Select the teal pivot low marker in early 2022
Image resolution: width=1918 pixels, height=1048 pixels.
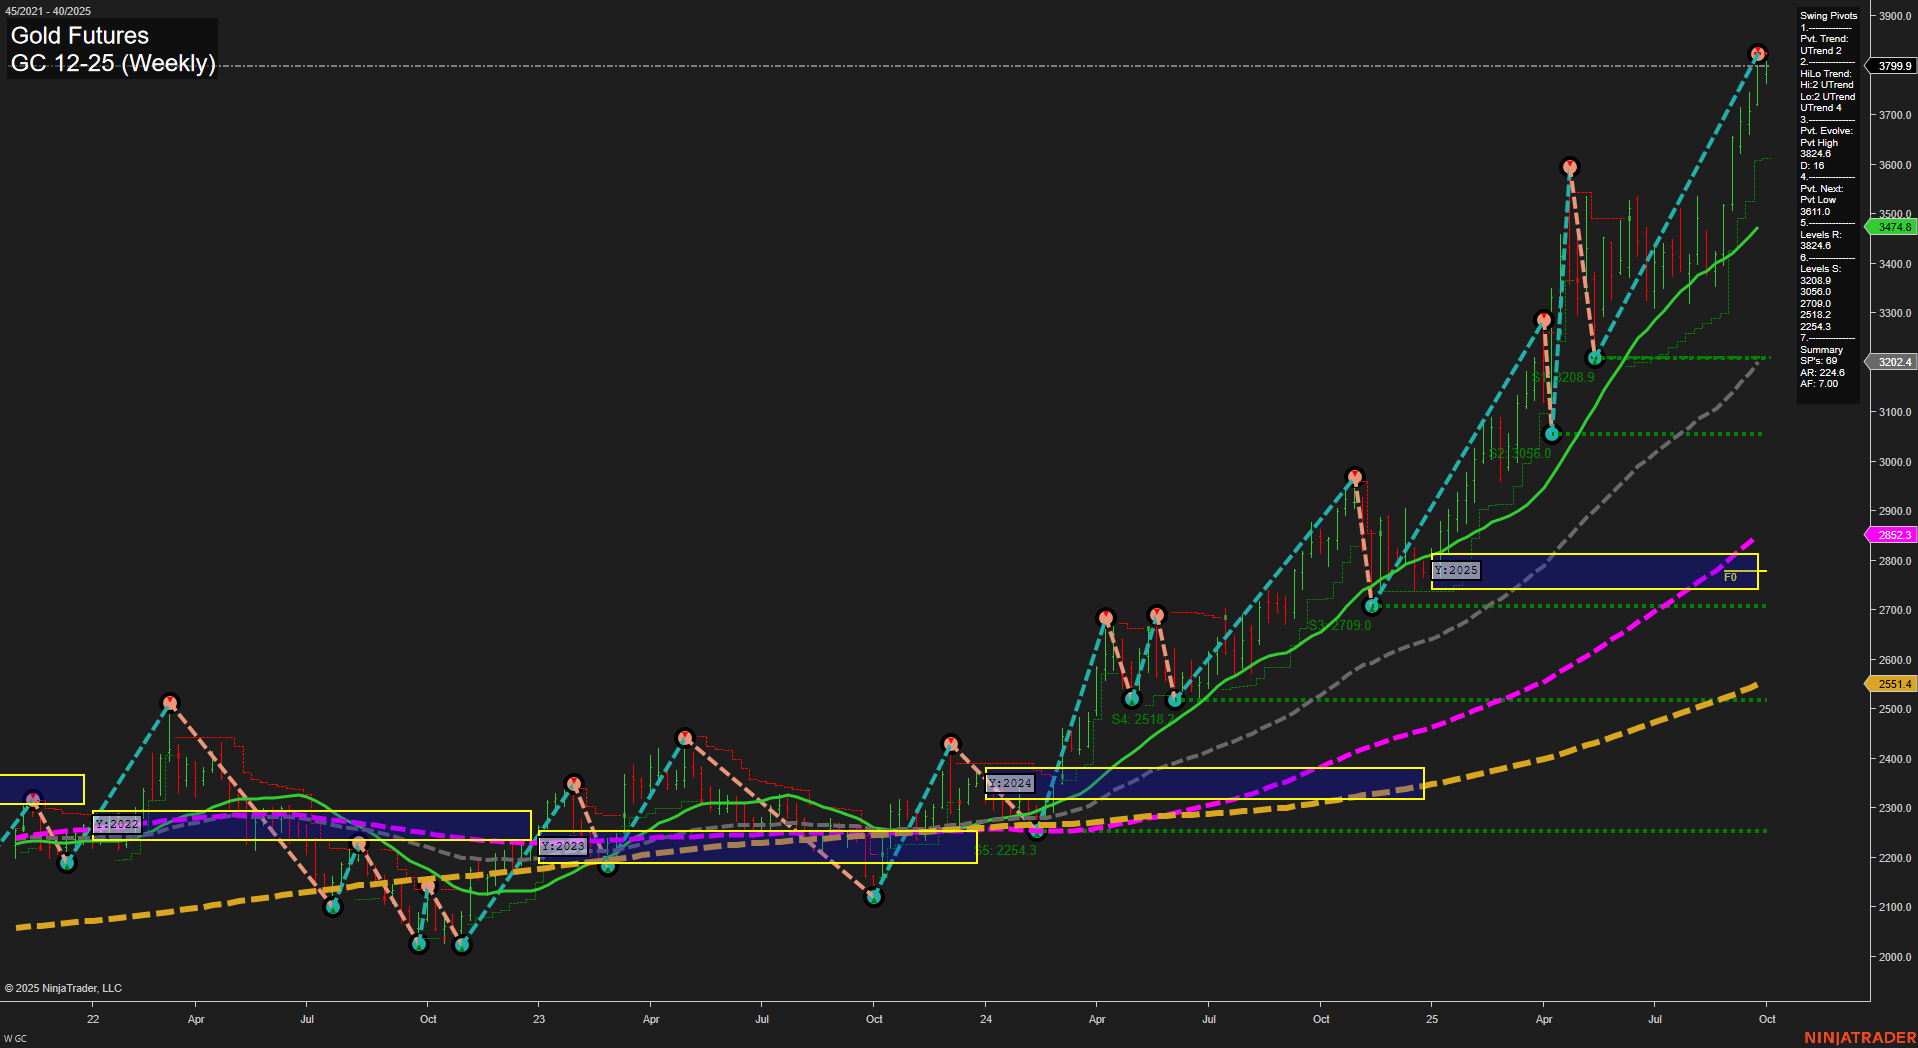[x=67, y=860]
